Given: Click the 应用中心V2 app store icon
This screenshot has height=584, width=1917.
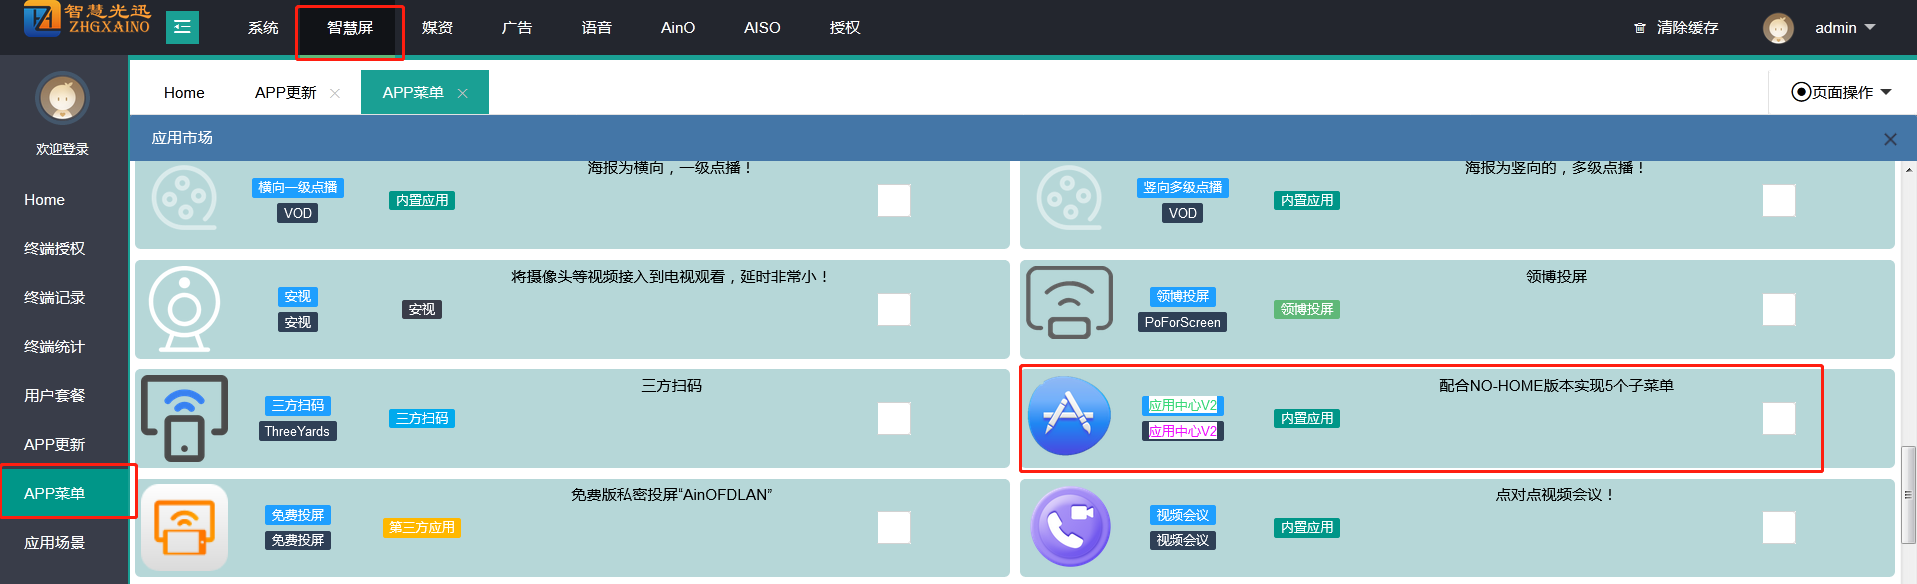Looking at the screenshot, I should (x=1069, y=416).
